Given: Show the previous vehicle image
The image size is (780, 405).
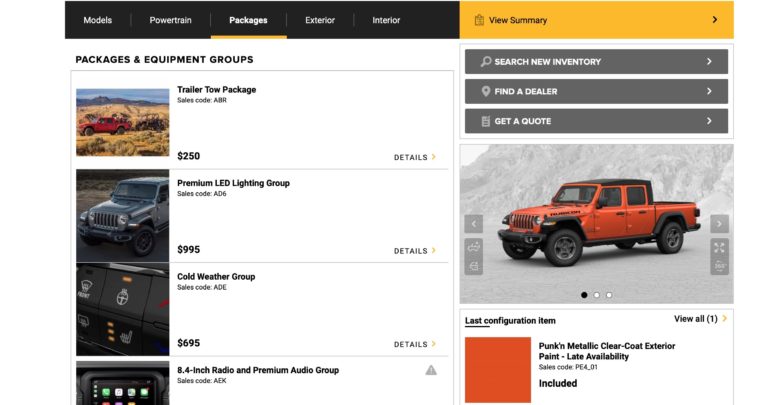Looking at the screenshot, I should coord(474,223).
